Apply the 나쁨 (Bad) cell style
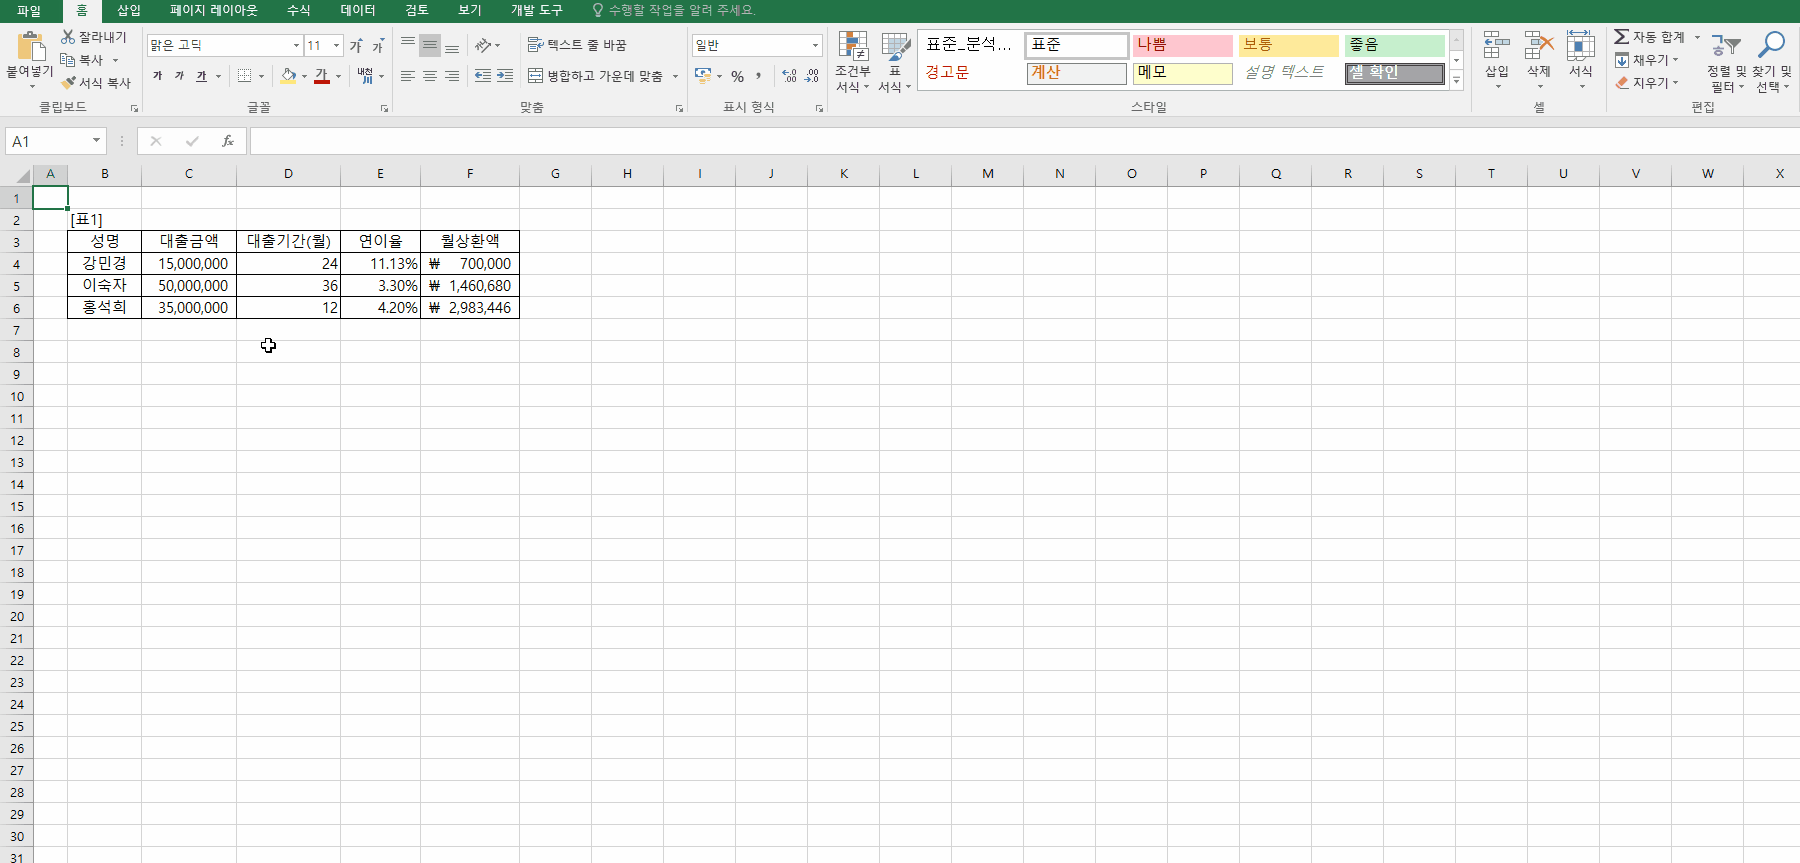The height and width of the screenshot is (863, 1800). 1182,45
